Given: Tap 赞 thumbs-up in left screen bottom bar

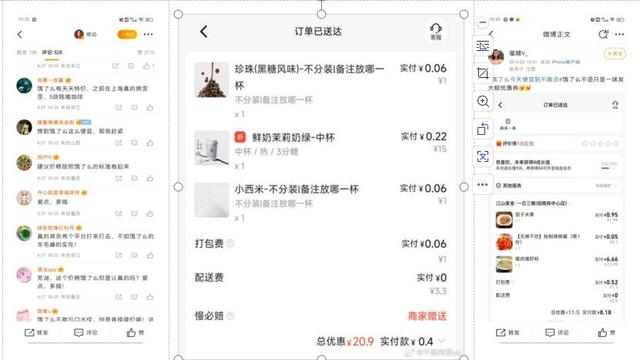Looking at the screenshot, I should click(135, 333).
